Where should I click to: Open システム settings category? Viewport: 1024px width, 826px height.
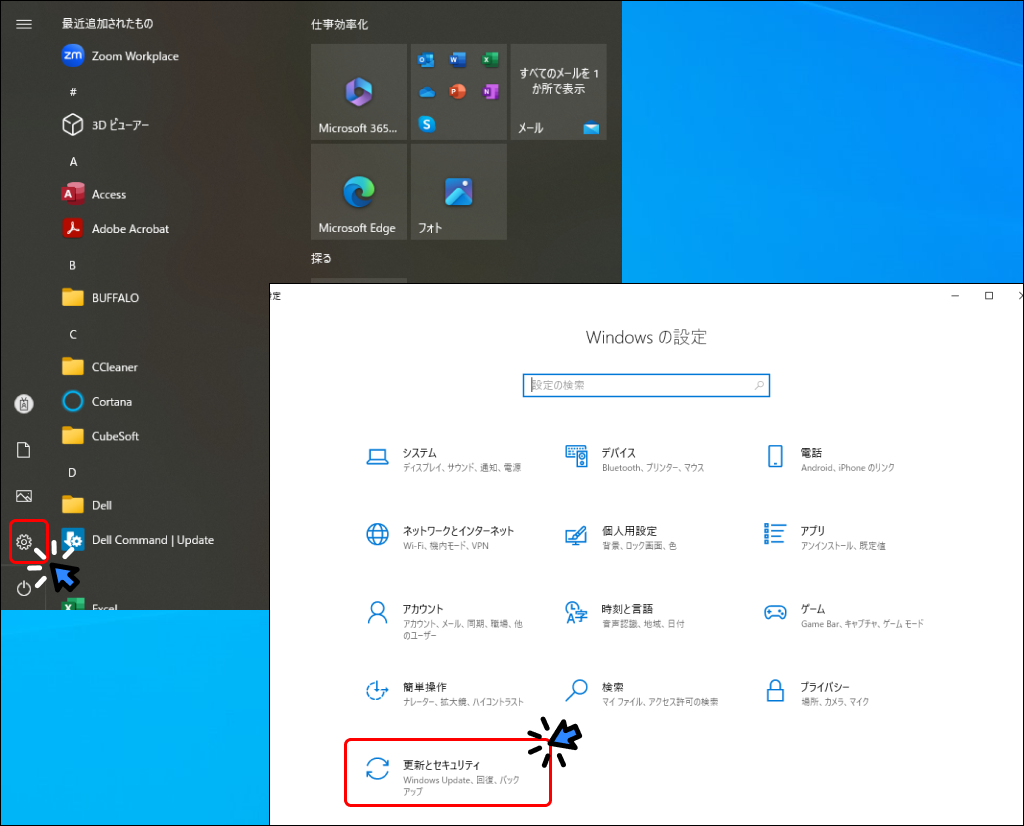(x=444, y=459)
